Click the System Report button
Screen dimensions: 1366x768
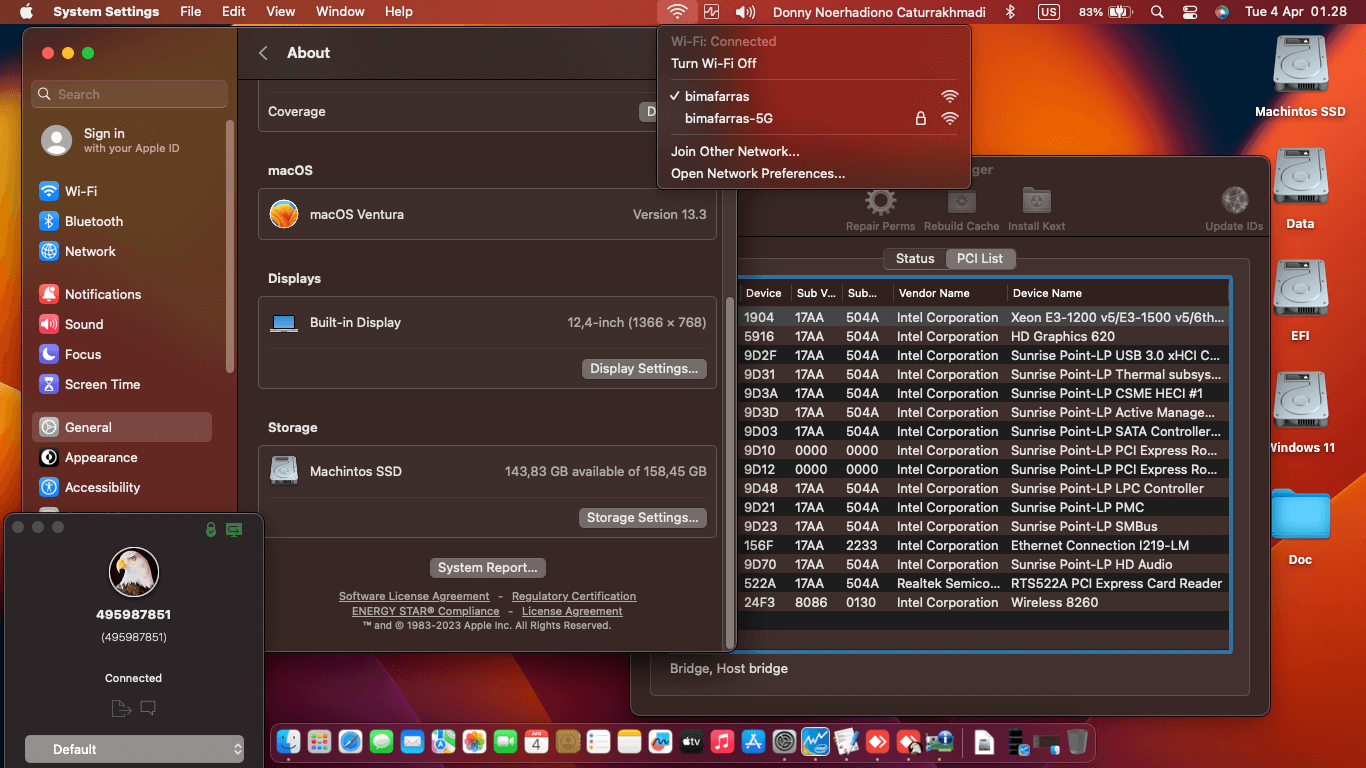point(488,567)
